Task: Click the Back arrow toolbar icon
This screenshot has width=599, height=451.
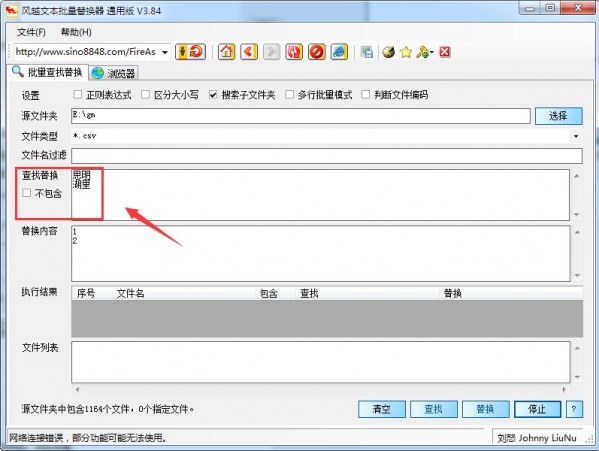Action: click(x=249, y=52)
